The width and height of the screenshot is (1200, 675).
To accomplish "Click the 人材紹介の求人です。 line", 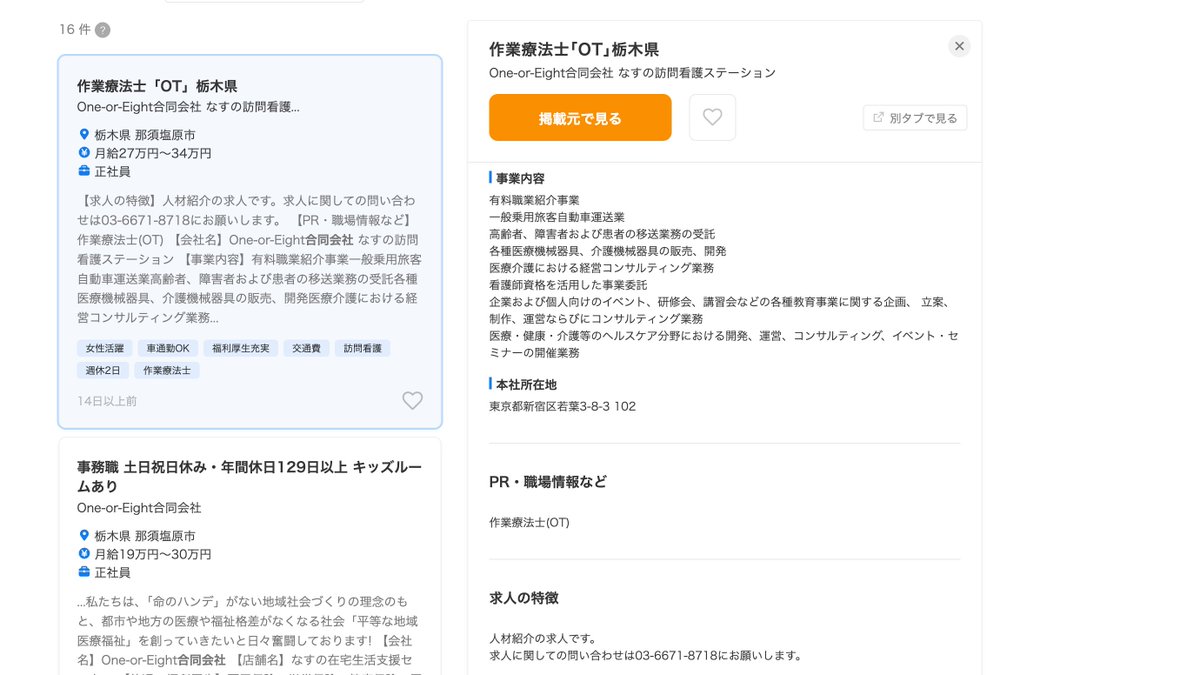I will pyautogui.click(x=543, y=638).
